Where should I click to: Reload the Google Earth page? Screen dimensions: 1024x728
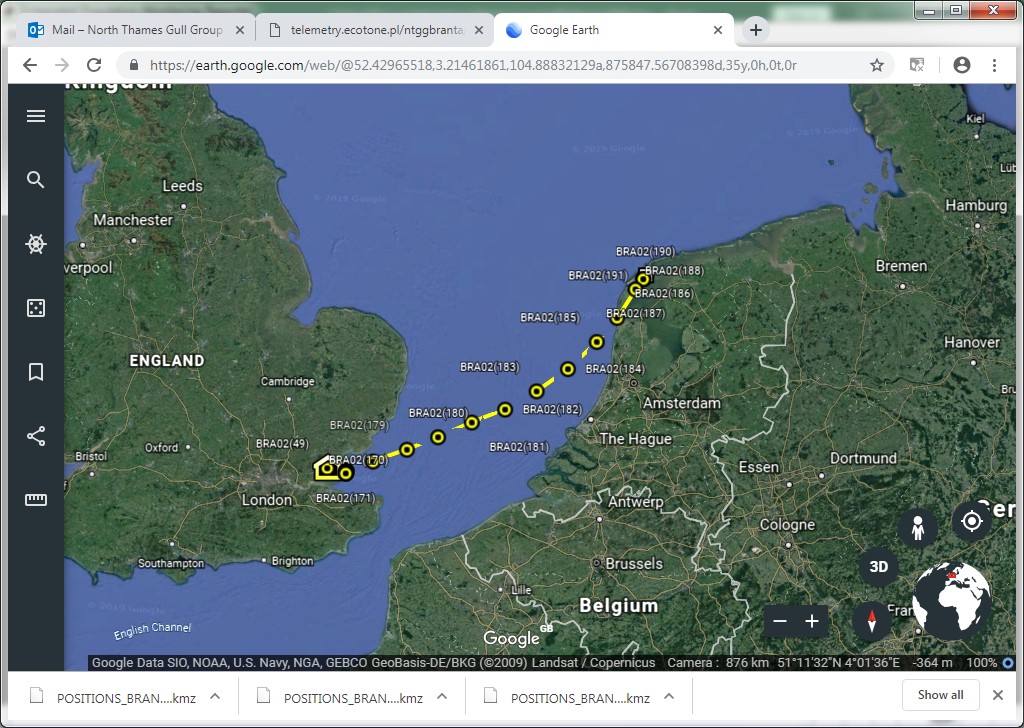point(94,65)
